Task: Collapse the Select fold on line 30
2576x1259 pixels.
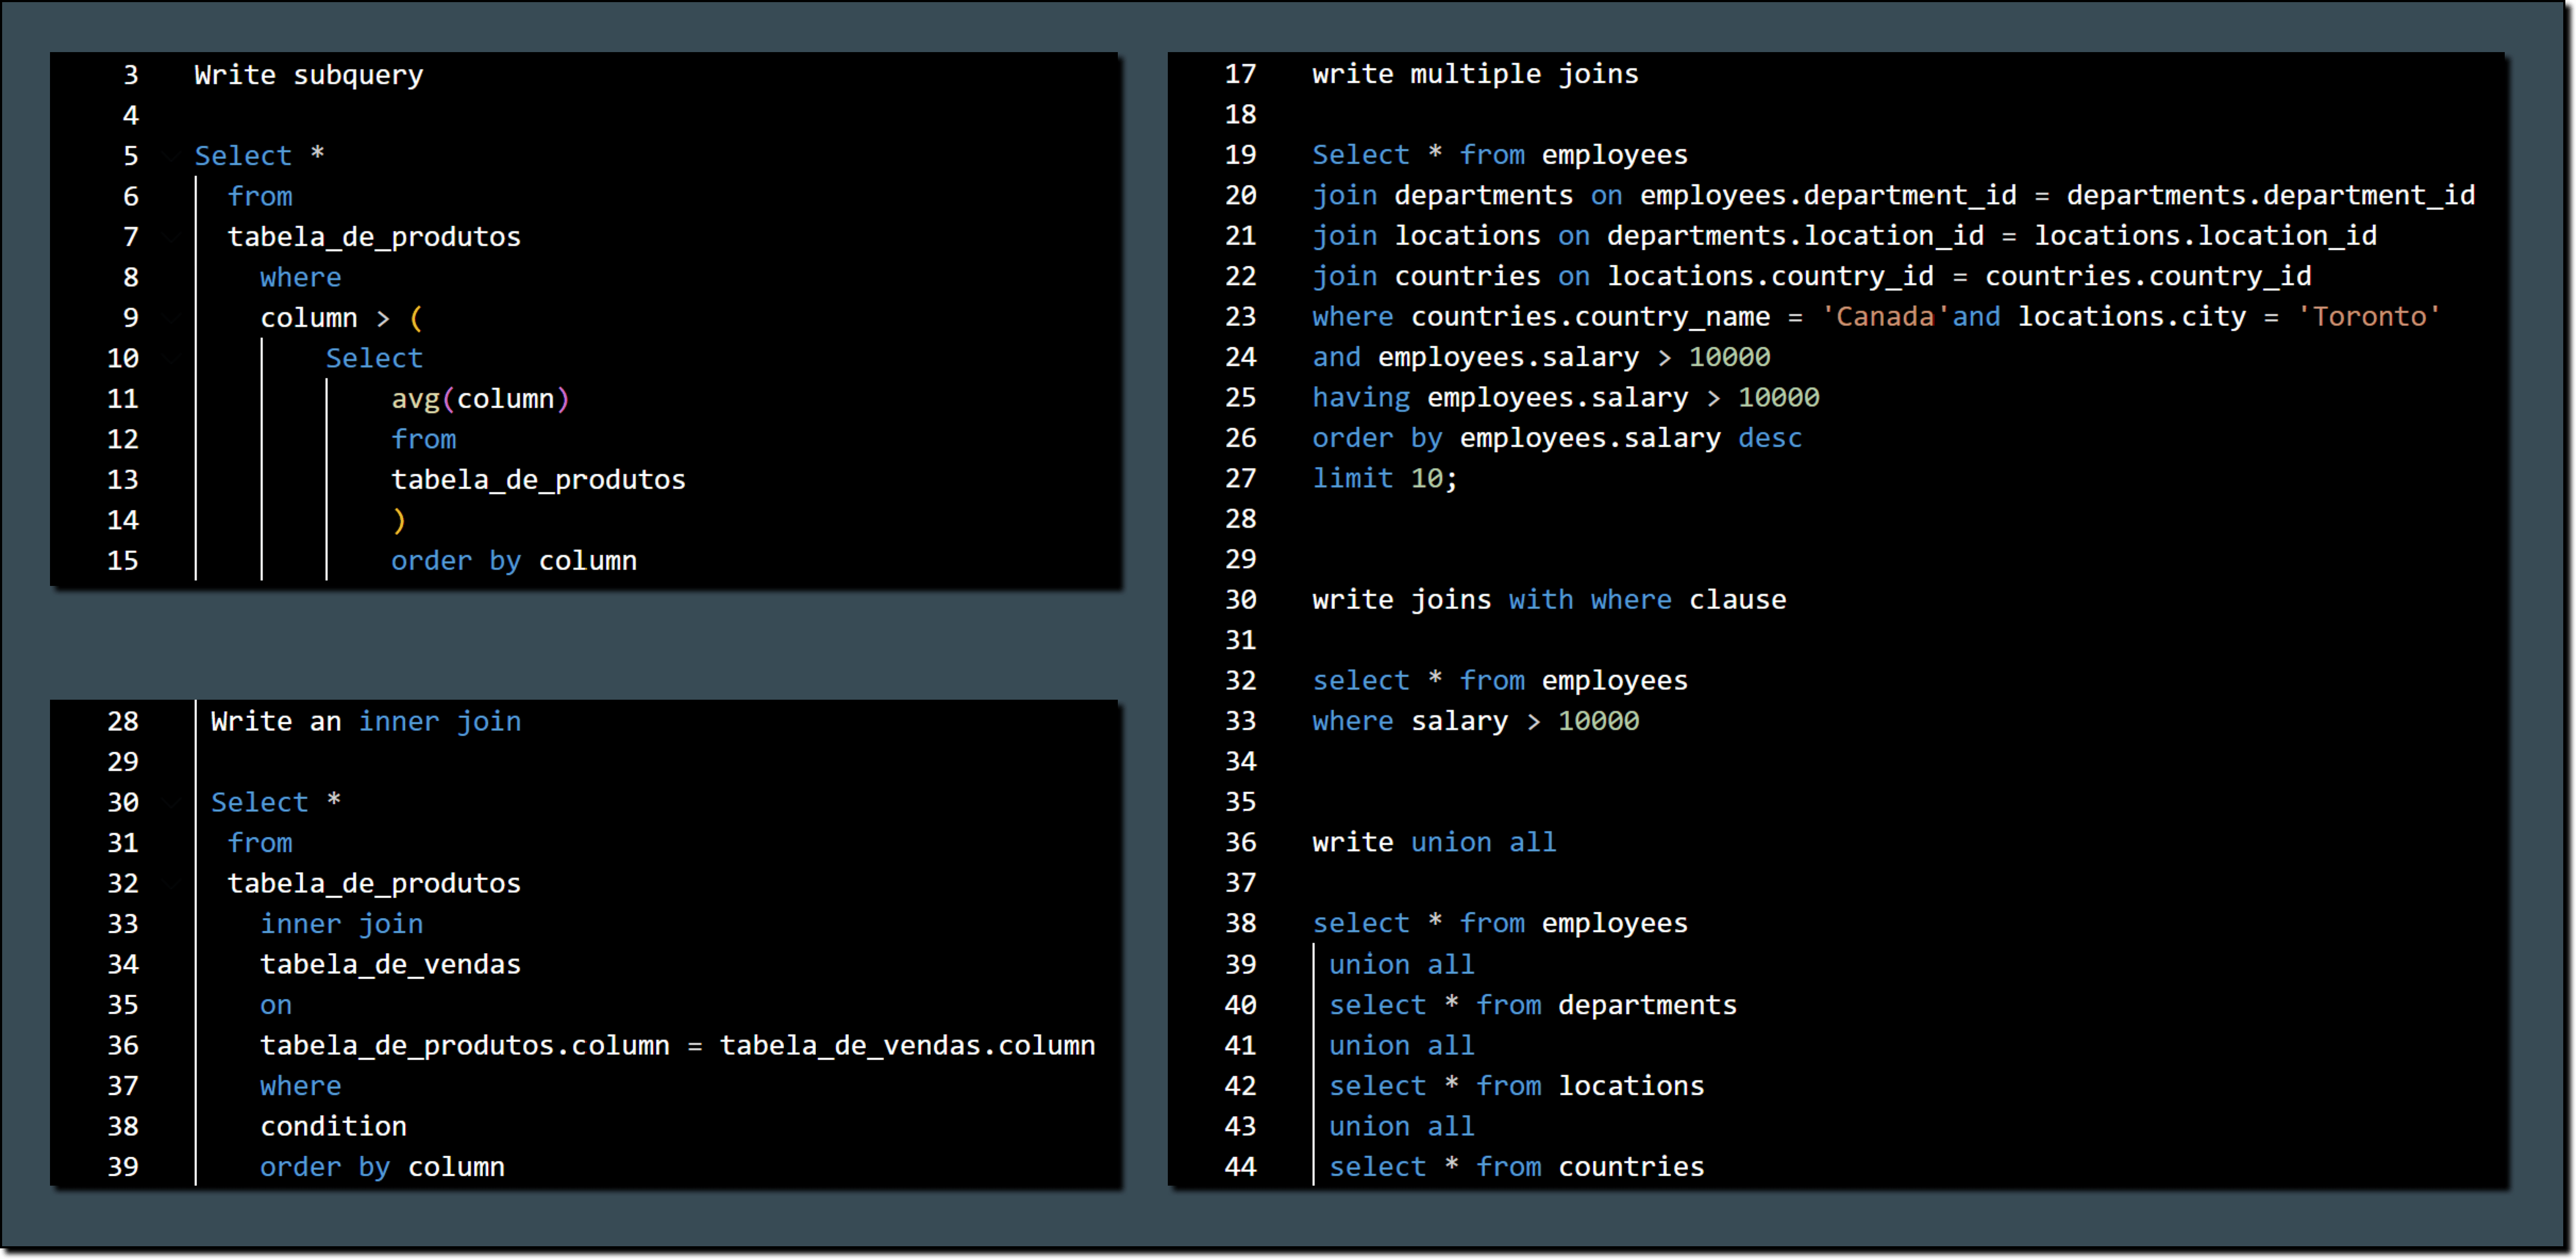Action: point(170,802)
